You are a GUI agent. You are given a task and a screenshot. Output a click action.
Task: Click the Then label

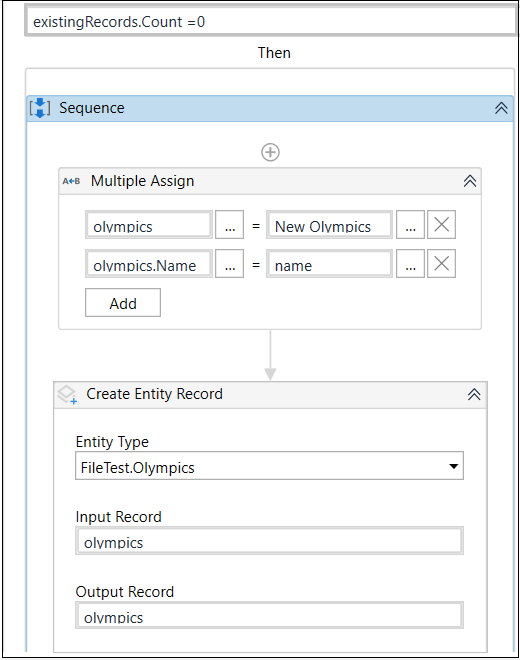[x=274, y=53]
